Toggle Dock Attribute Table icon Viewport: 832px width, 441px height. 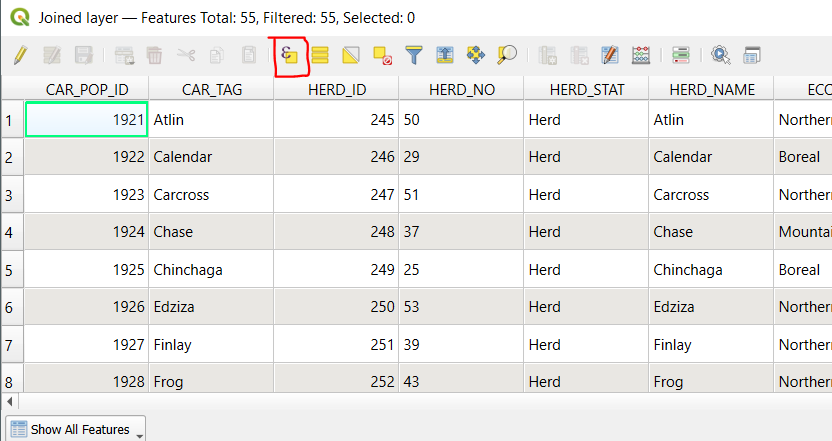(x=752, y=56)
